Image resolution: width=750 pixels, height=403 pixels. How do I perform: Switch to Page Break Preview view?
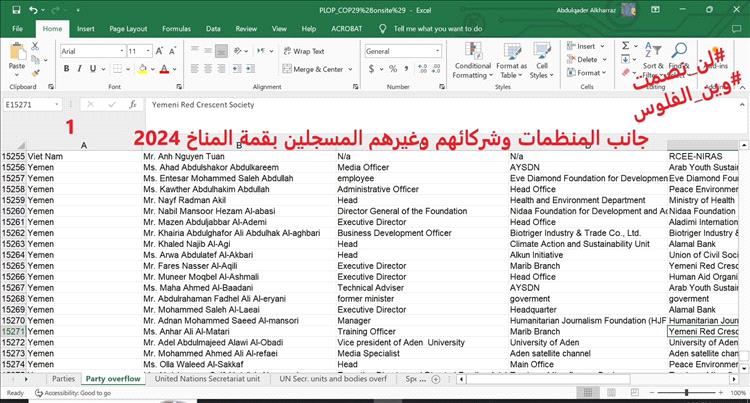[x=634, y=392]
